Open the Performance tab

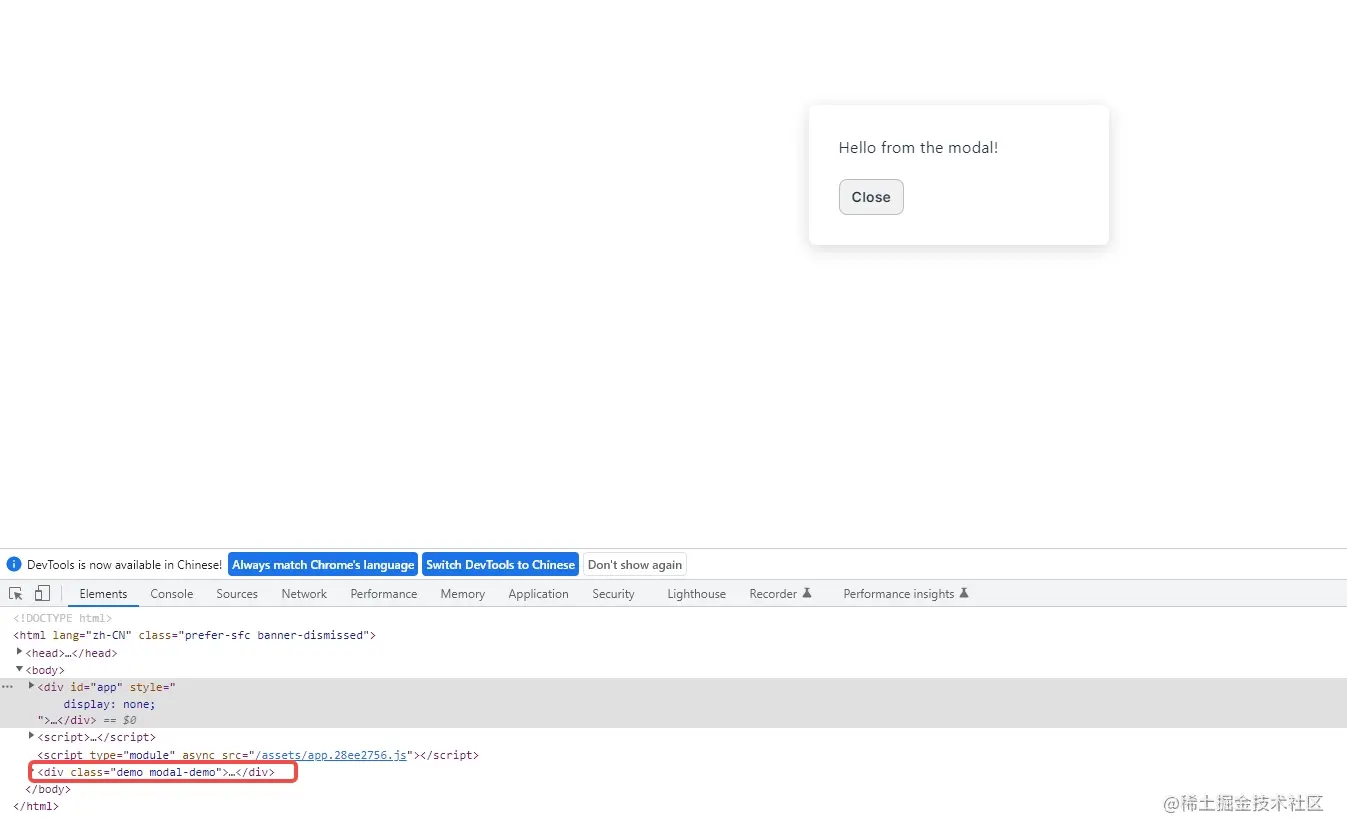point(384,594)
